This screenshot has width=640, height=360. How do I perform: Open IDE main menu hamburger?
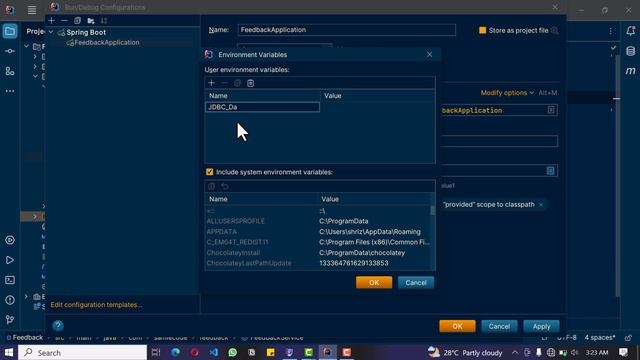(31, 10)
